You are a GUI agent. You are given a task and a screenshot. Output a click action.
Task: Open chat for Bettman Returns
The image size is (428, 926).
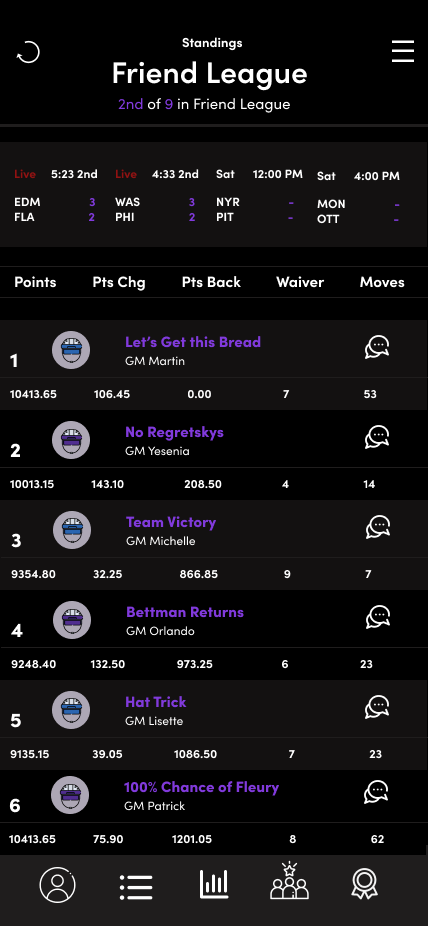pos(378,617)
